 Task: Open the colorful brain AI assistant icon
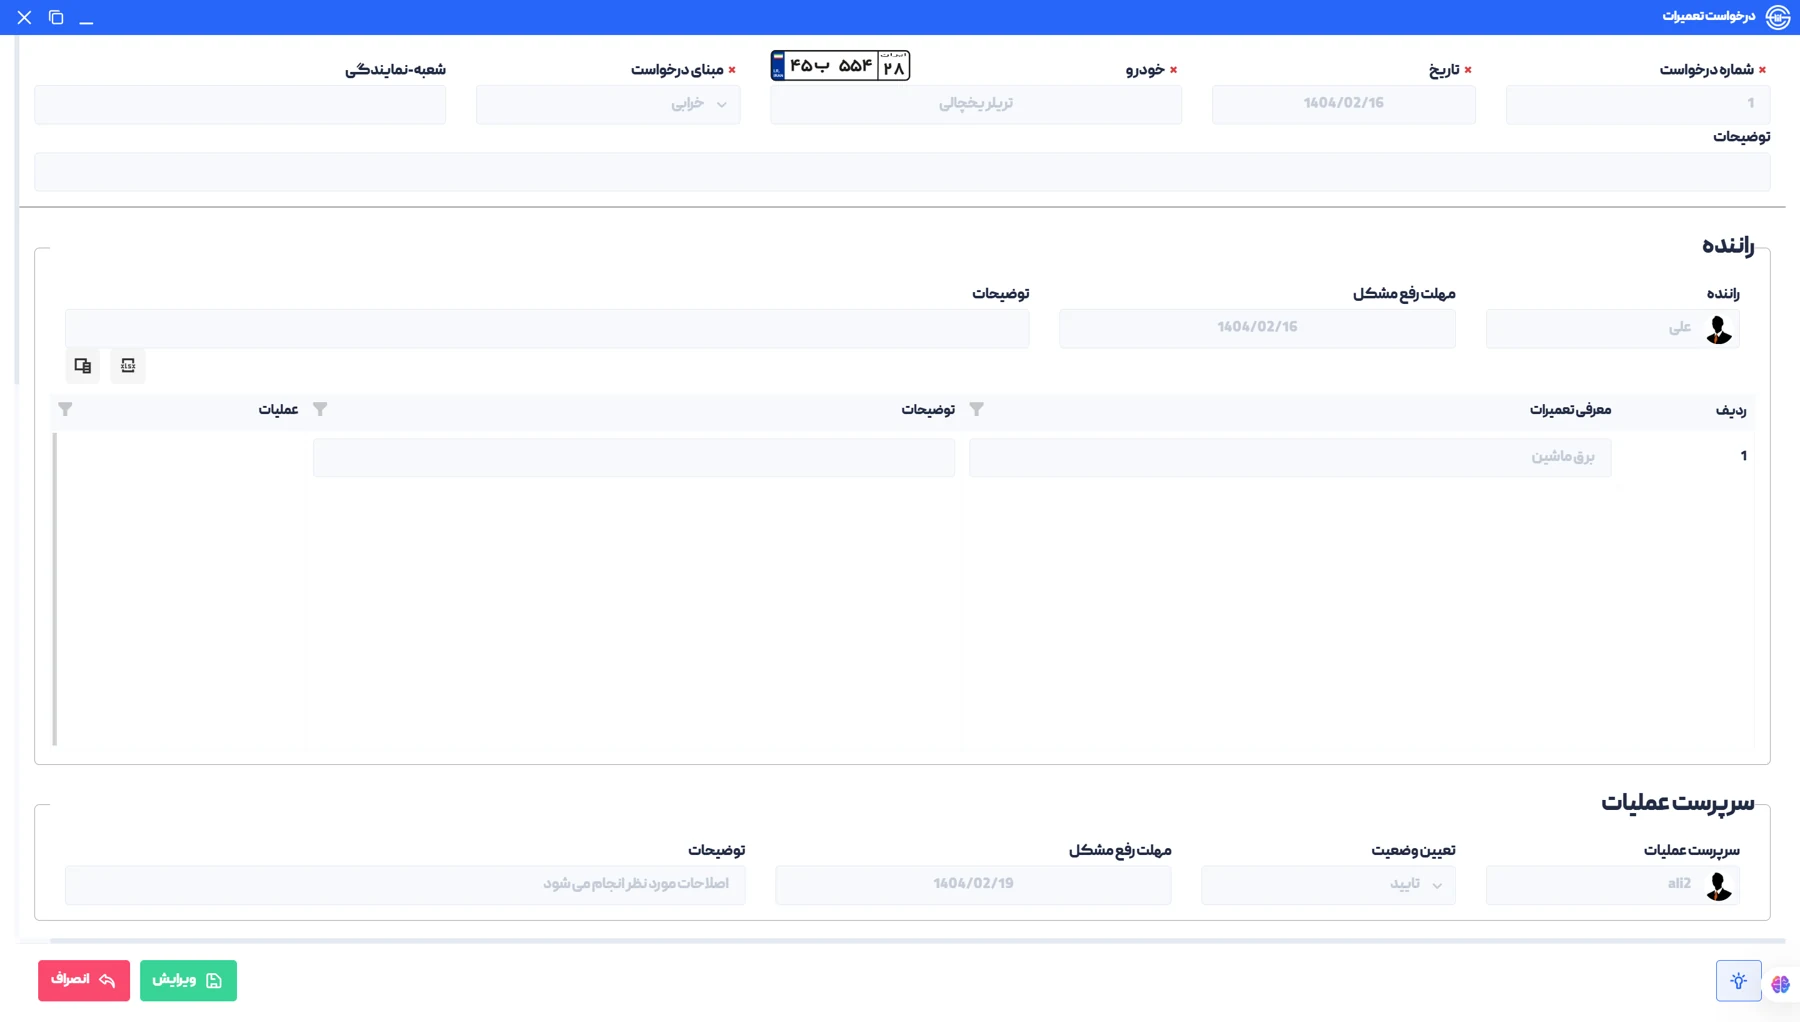click(x=1781, y=985)
